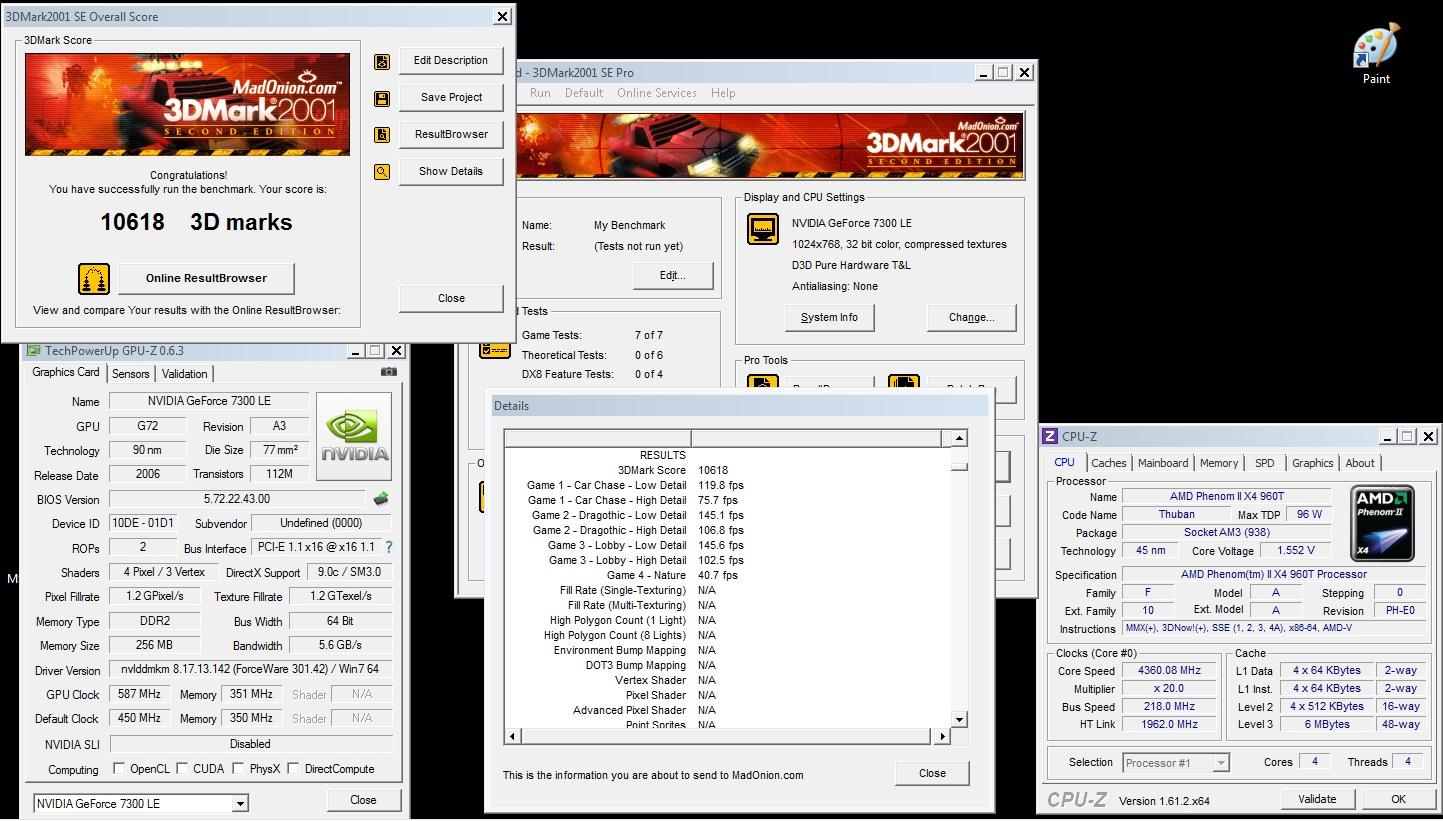Viewport: 1443px width, 821px height.
Task: Click the GPU Clock 587 MHz value
Action: [140, 694]
